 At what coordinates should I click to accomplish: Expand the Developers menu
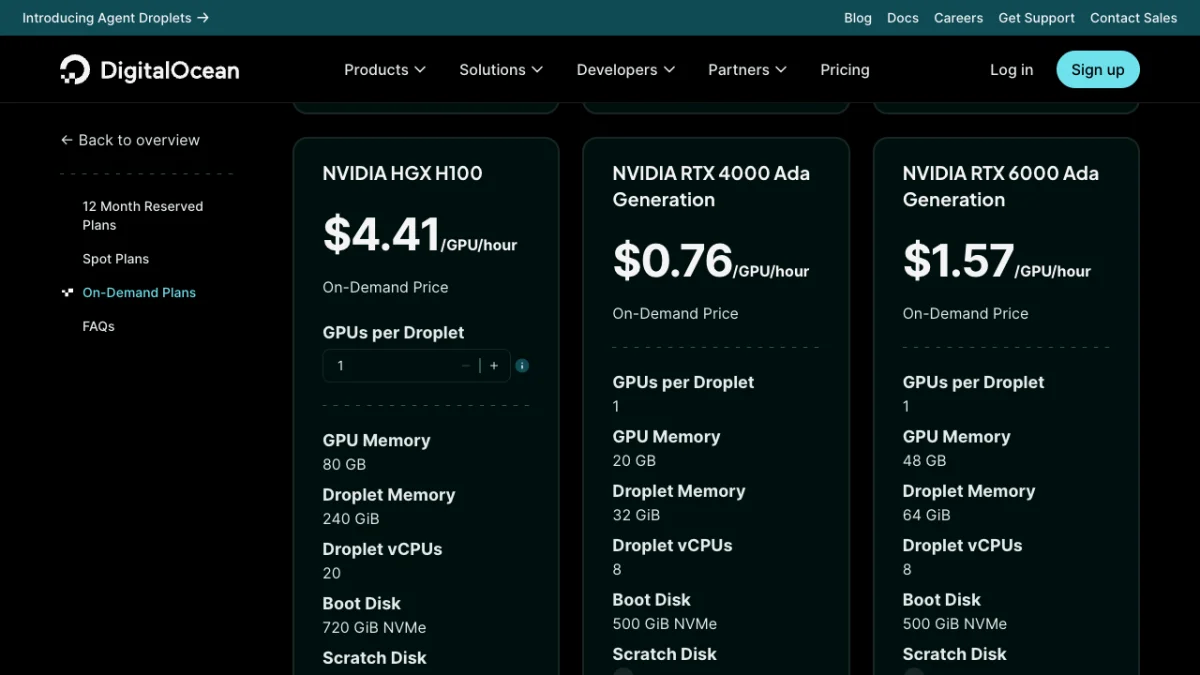[626, 70]
